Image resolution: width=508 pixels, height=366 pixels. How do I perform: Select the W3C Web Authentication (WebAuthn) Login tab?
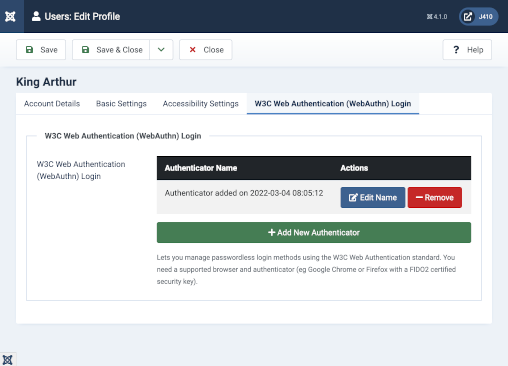coord(333,104)
